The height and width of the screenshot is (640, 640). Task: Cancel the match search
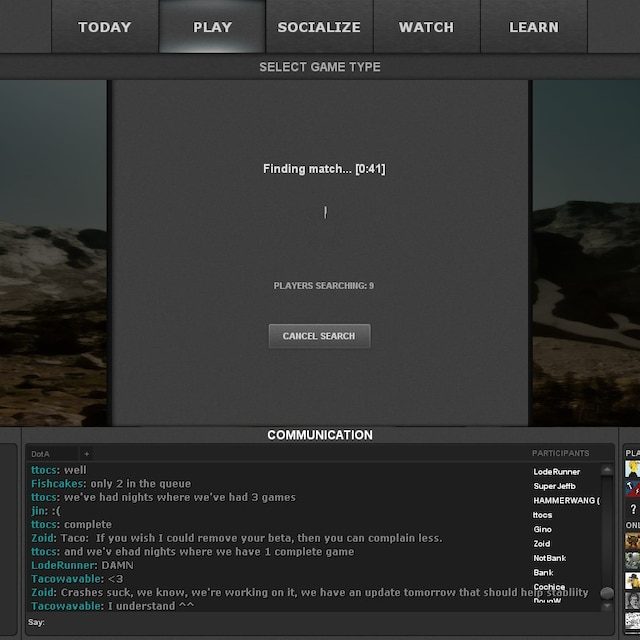pos(319,336)
